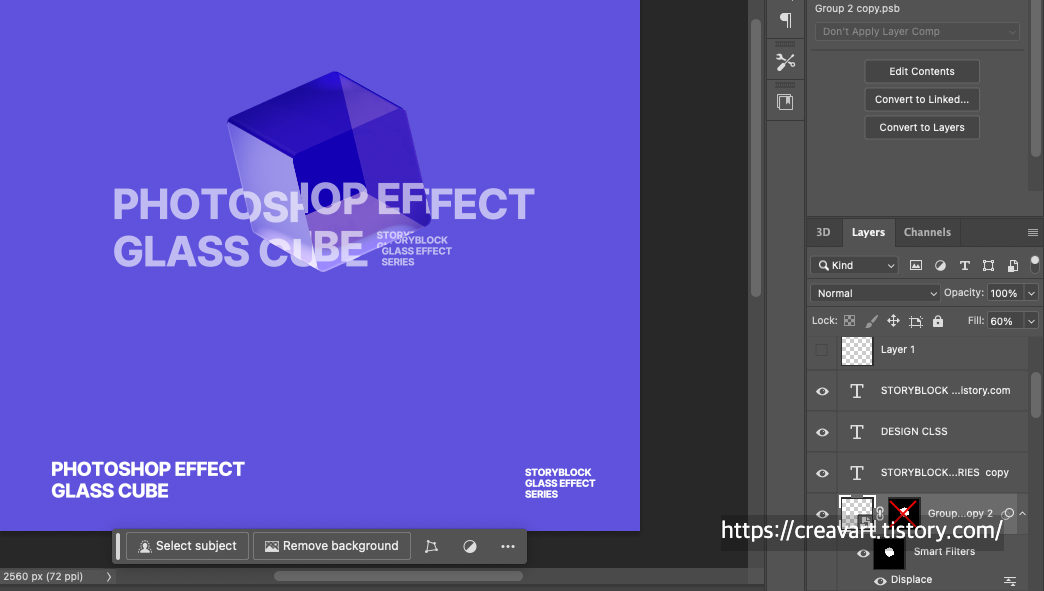Lock image pixels brush icon
This screenshot has width=1044, height=591.
871,321
